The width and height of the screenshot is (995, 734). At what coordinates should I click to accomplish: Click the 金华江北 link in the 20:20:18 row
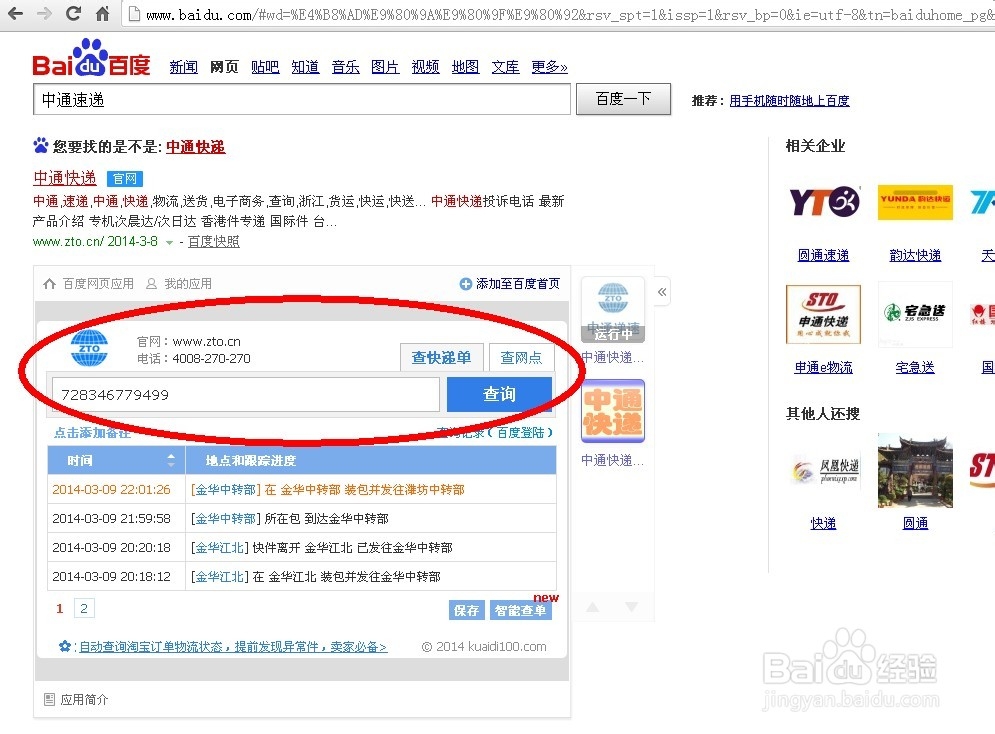220,547
